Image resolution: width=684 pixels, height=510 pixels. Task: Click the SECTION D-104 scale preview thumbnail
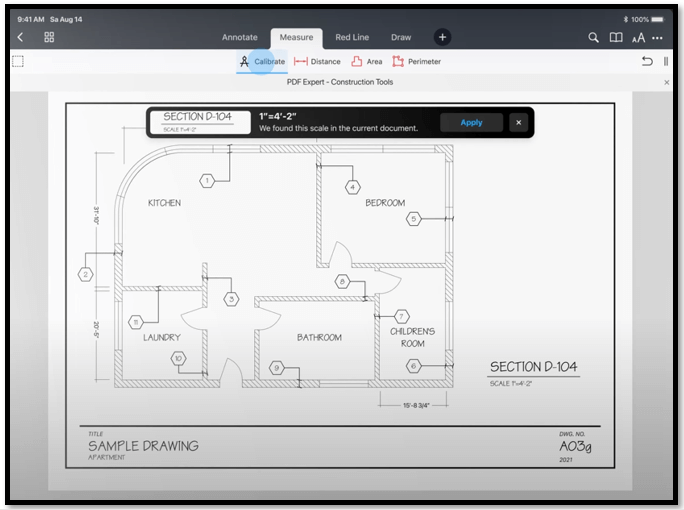pyautogui.click(x=200, y=122)
